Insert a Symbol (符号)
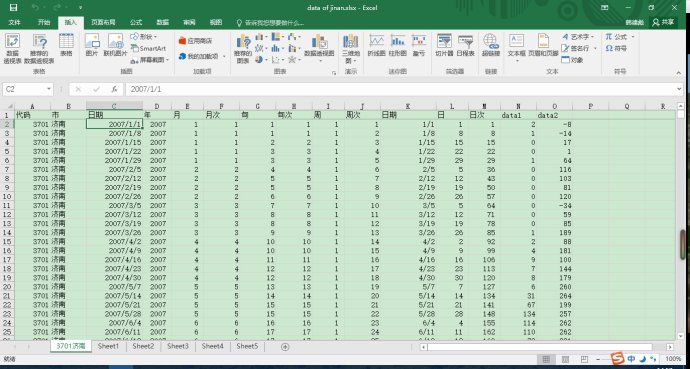Viewport: 690px width, 369px height. click(616, 48)
